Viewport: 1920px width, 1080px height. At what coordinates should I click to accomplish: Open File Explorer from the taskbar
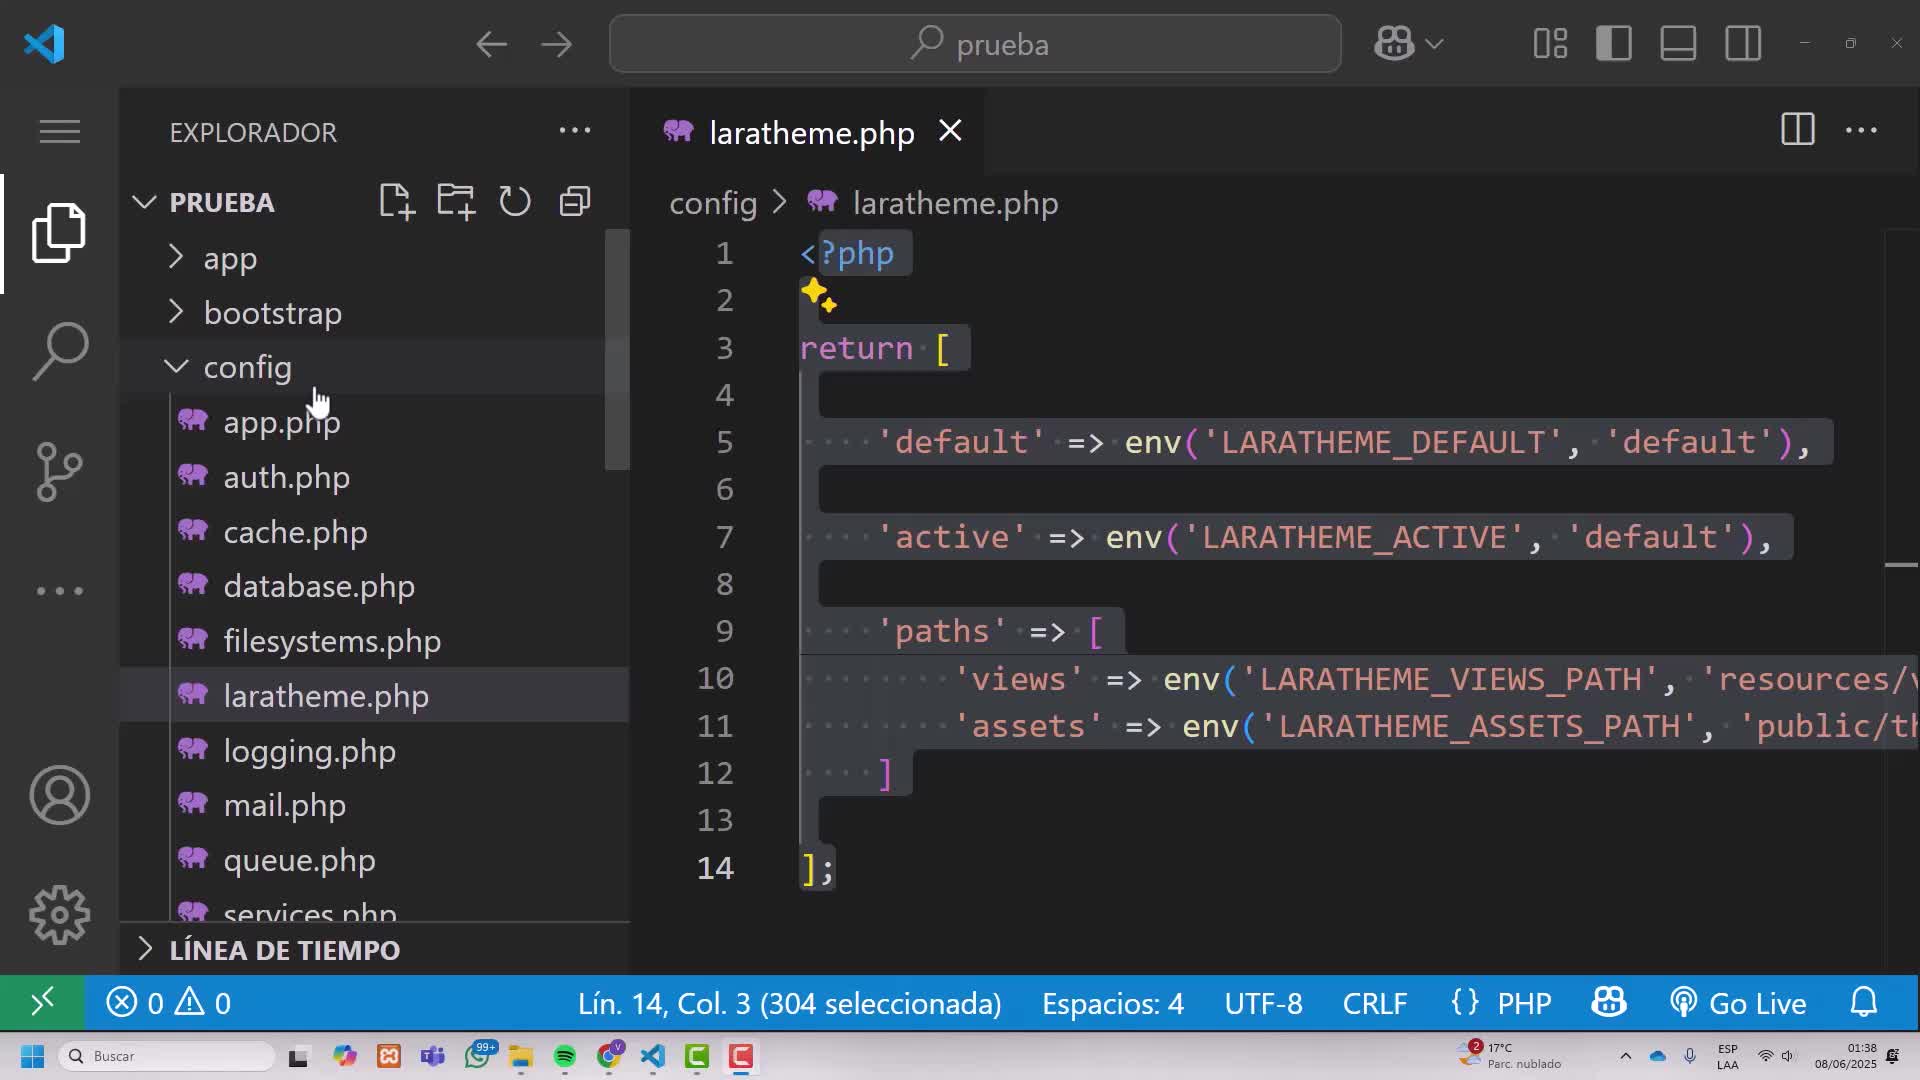click(521, 1056)
